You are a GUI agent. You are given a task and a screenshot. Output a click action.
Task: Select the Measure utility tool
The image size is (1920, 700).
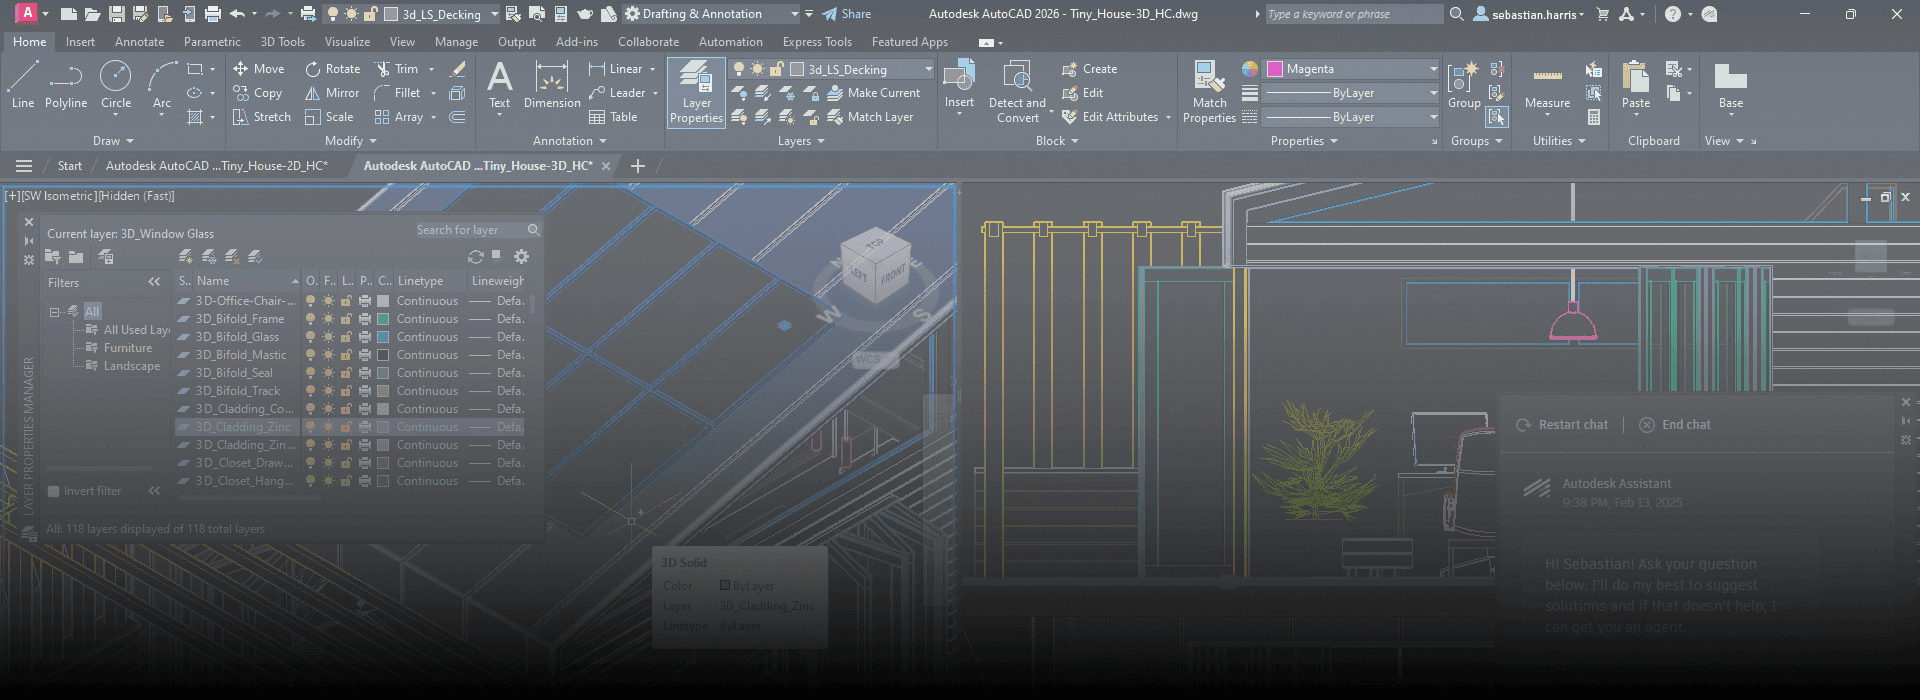1547,86
